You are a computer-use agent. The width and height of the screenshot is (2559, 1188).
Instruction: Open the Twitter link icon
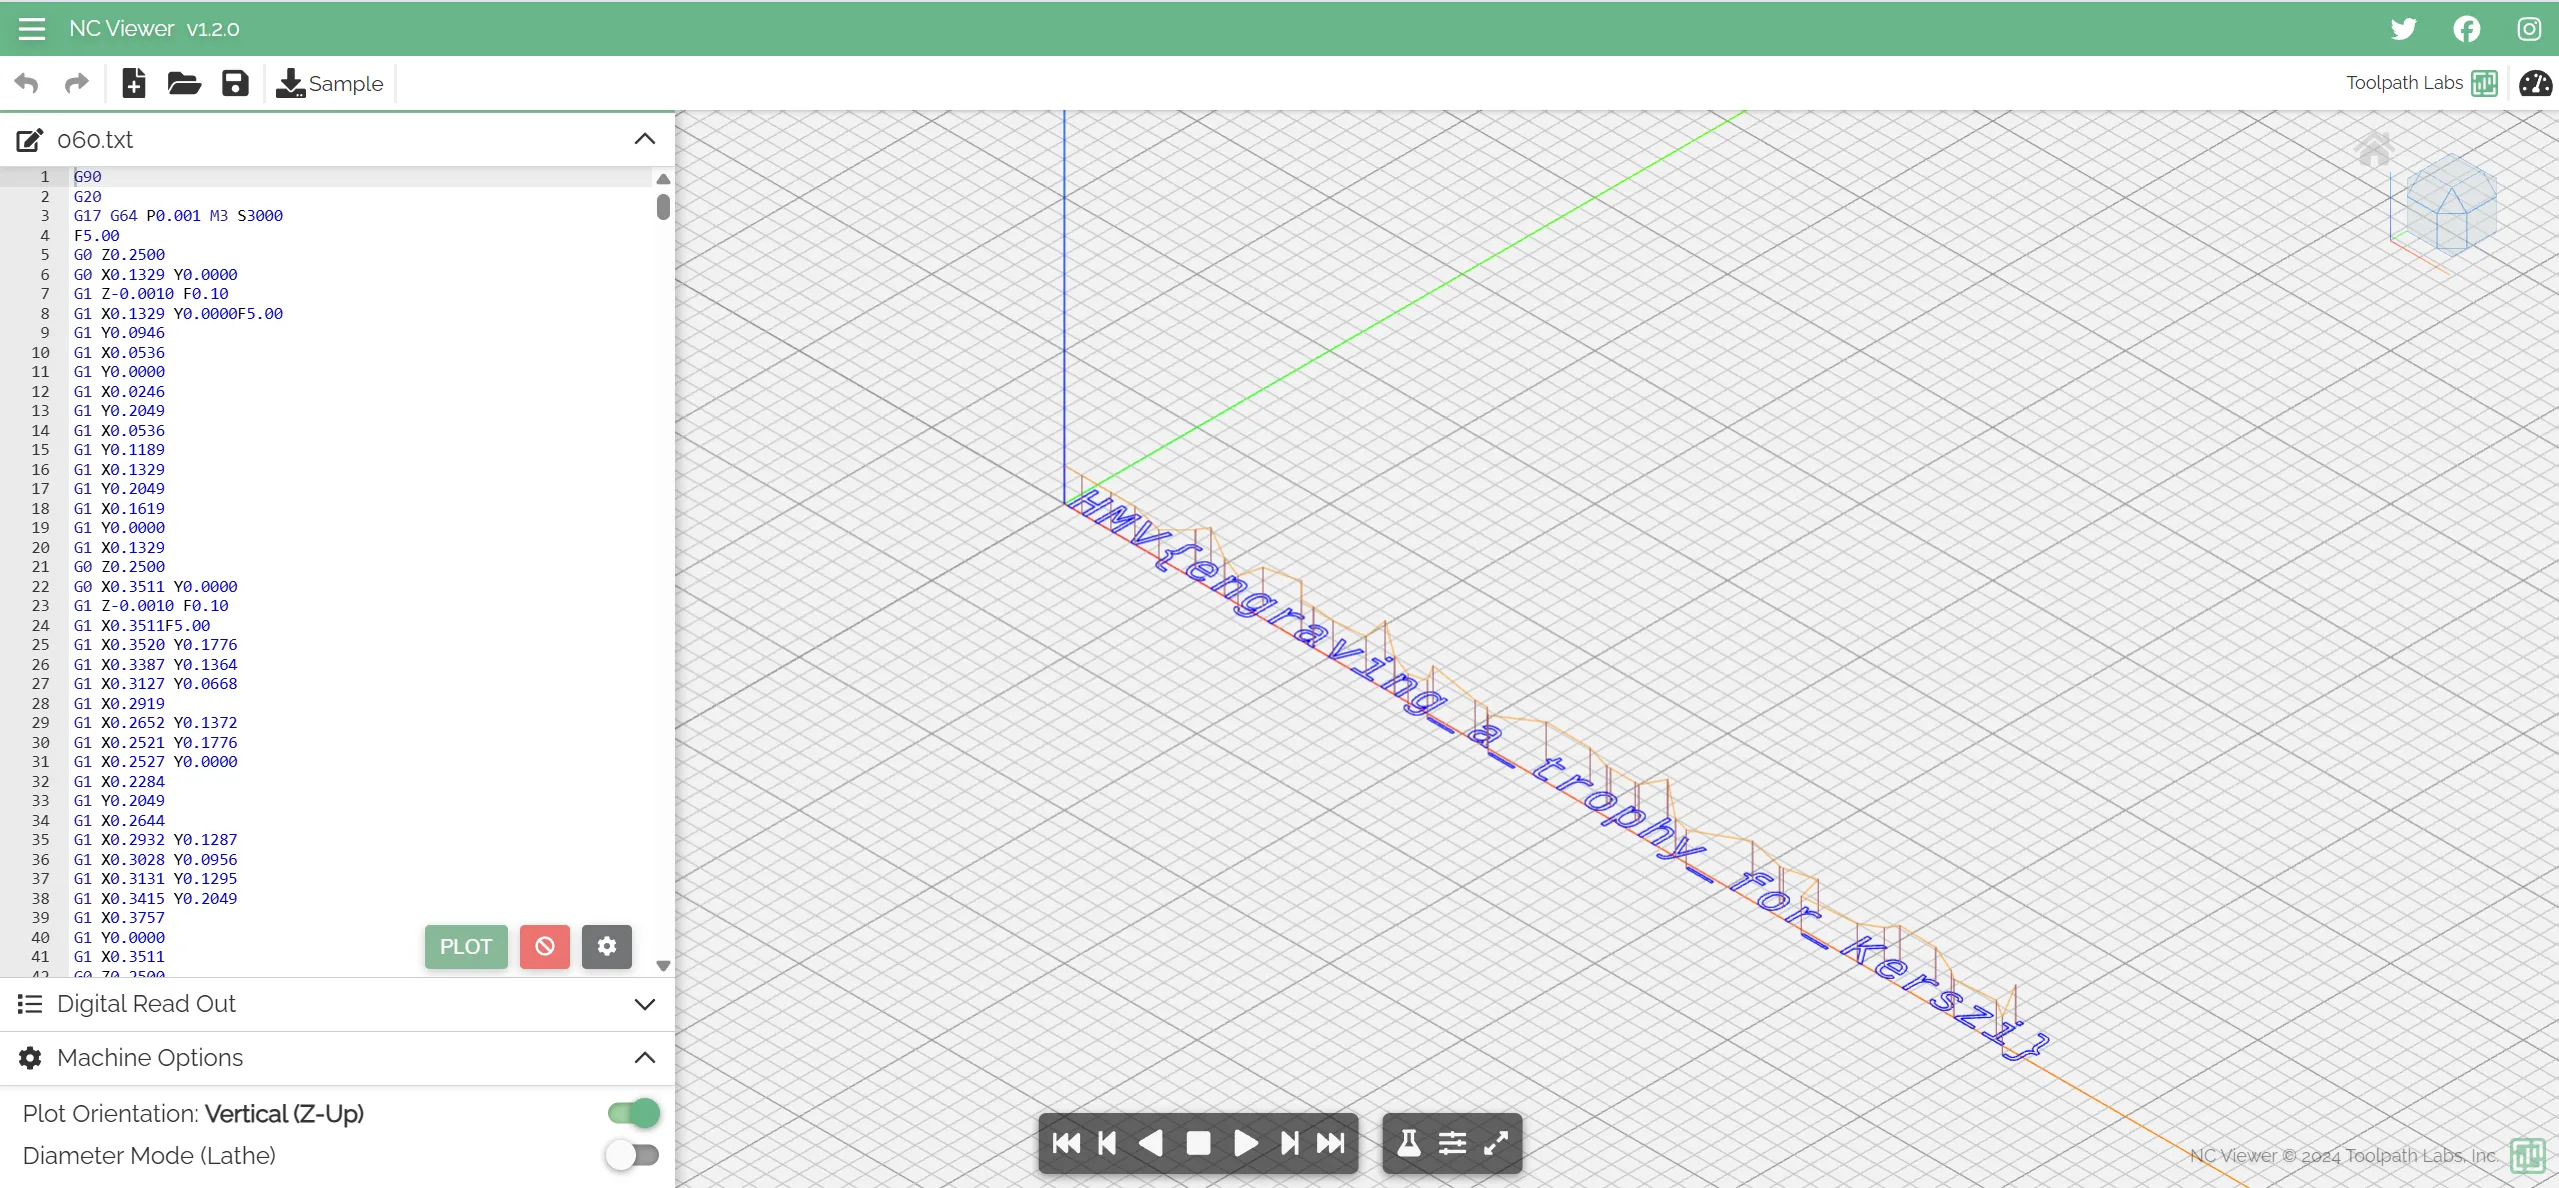2404,29
